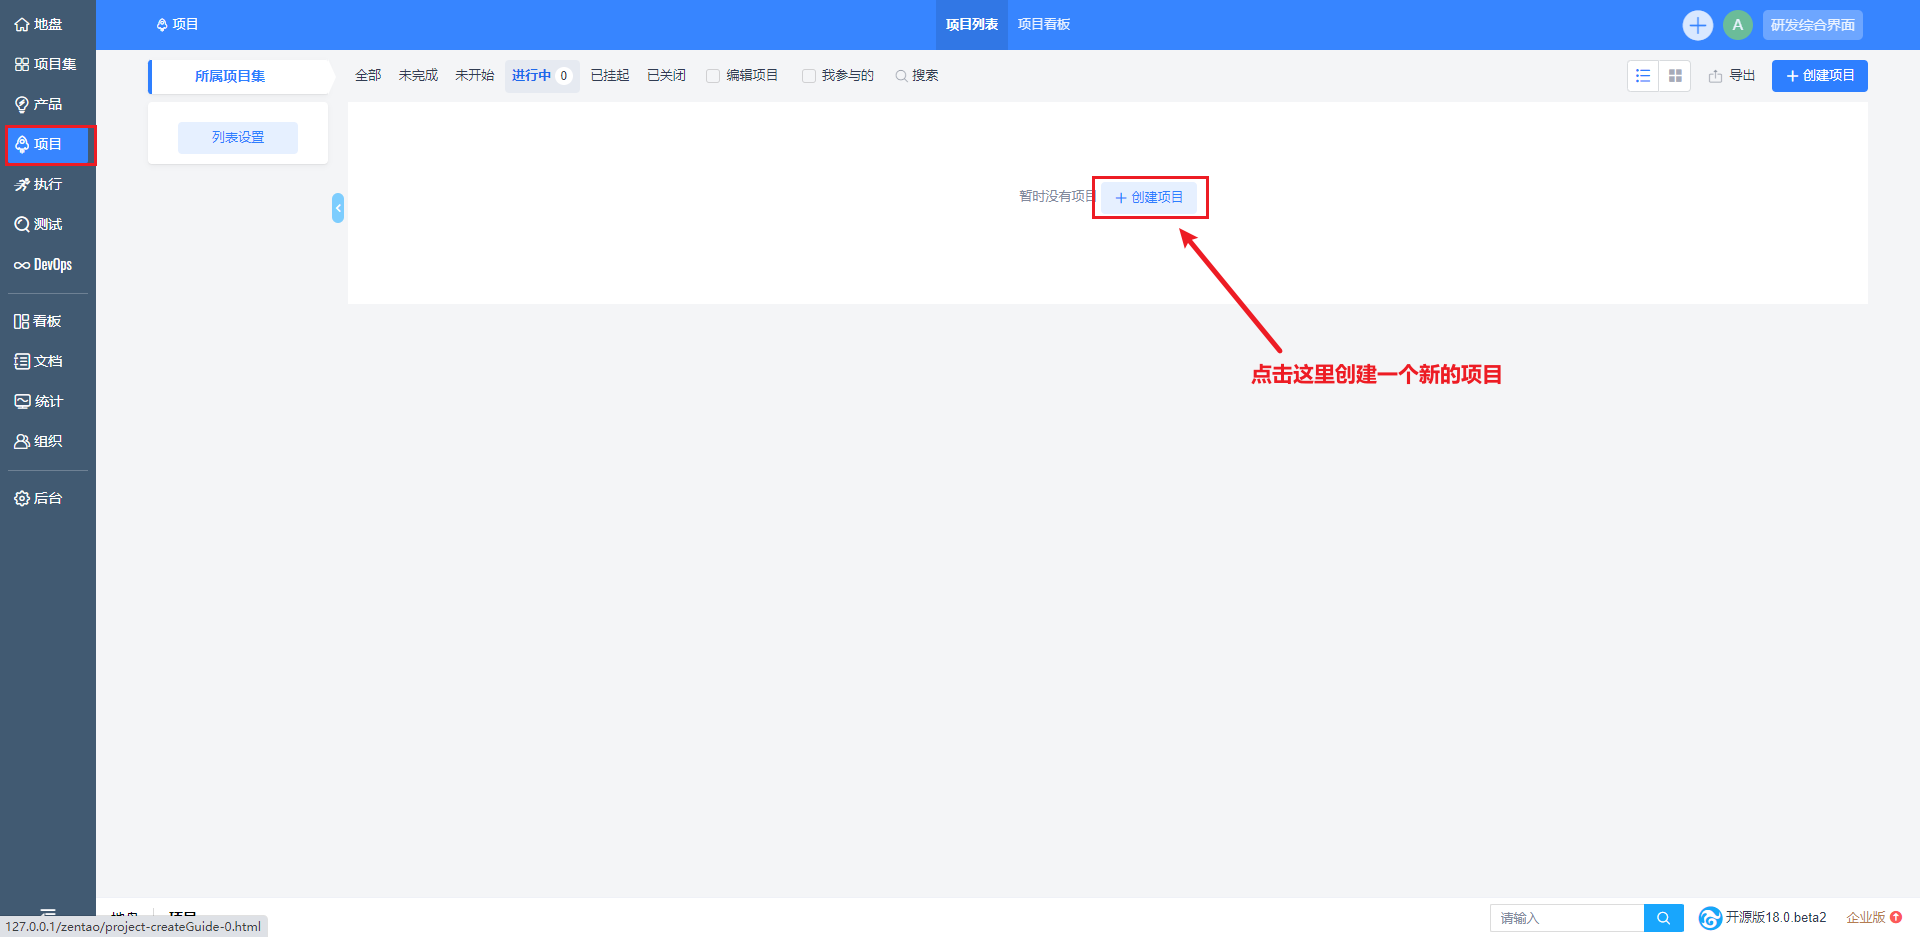Switch to 项目看板 tab
This screenshot has height=937, width=1920.
(1044, 25)
